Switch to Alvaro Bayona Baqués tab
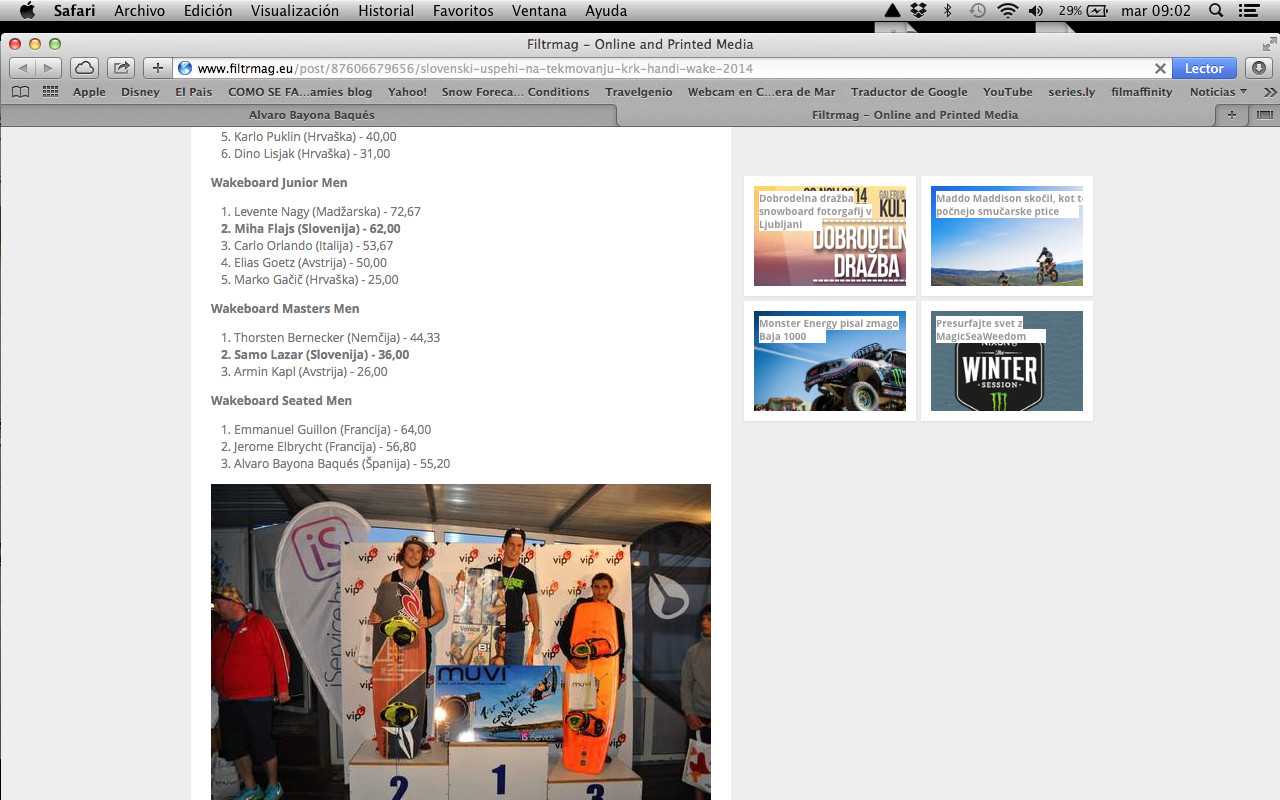Image resolution: width=1280 pixels, height=800 pixels. pos(311,115)
